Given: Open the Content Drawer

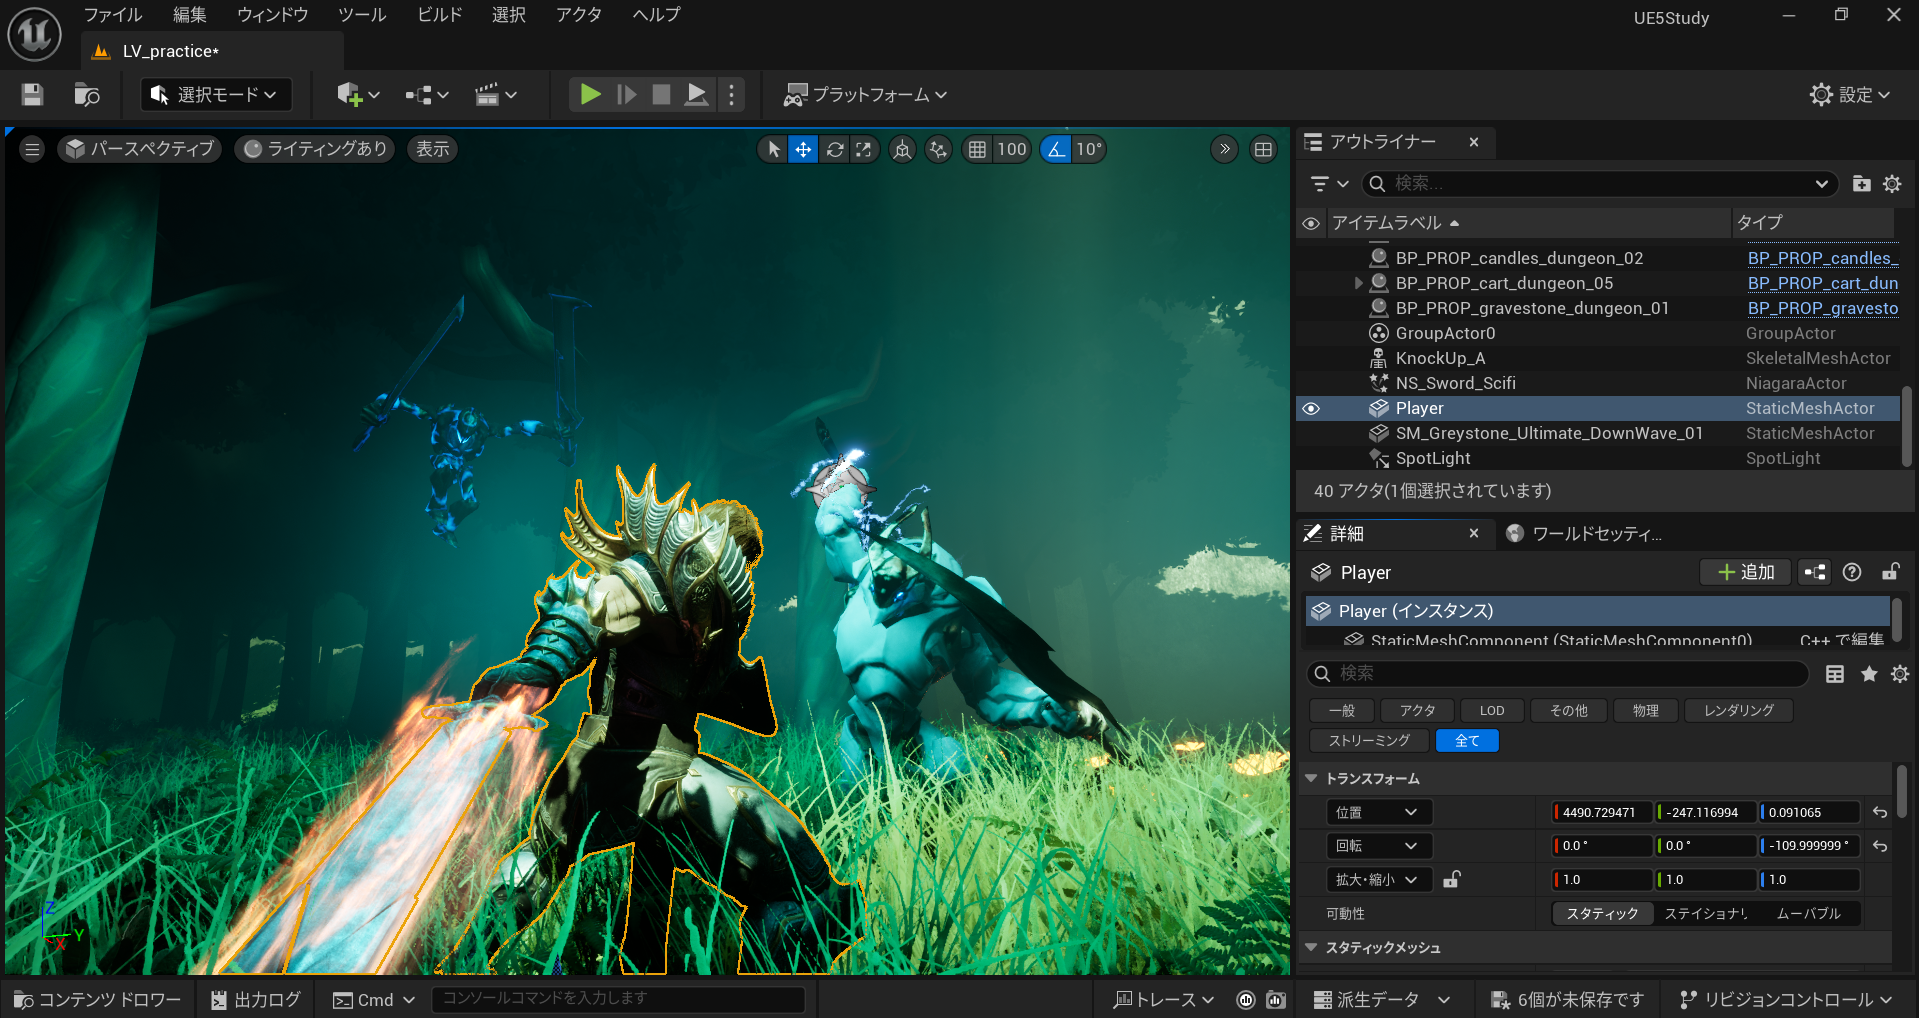Looking at the screenshot, I should click(98, 1000).
